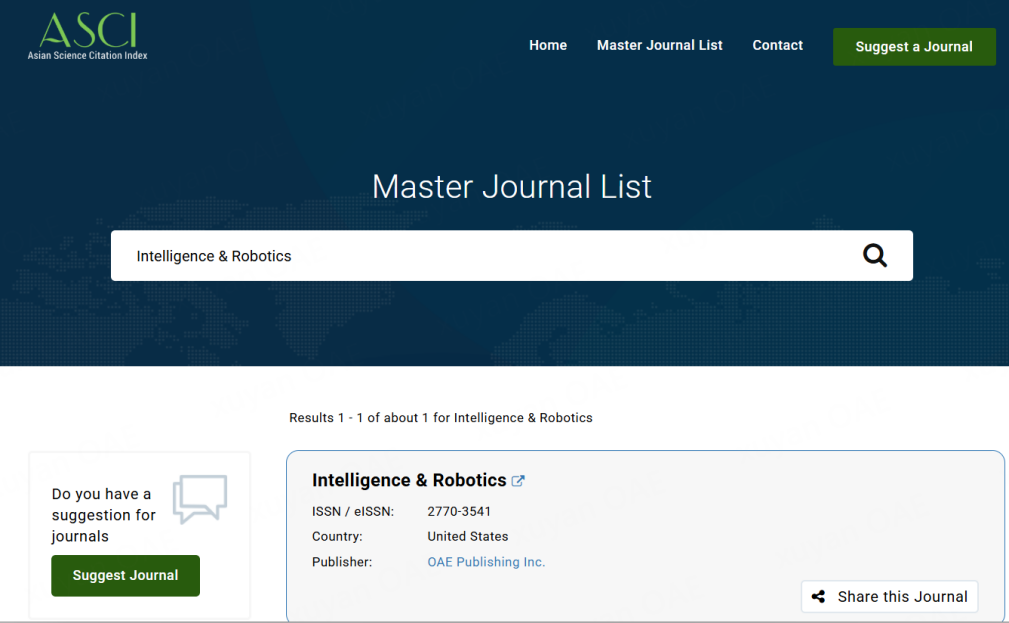
Task: Click the speech bubbles suggestion icon
Action: [200, 498]
